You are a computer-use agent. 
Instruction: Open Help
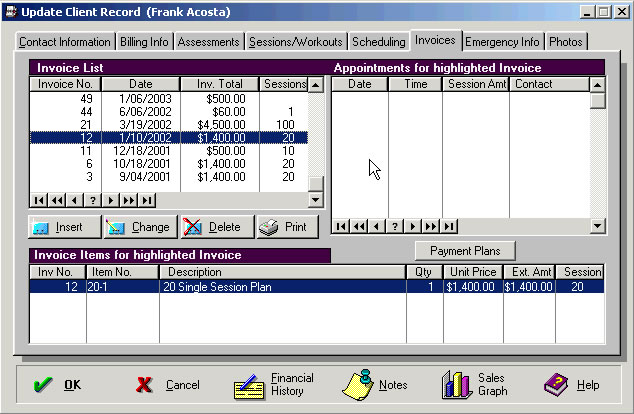click(x=571, y=385)
